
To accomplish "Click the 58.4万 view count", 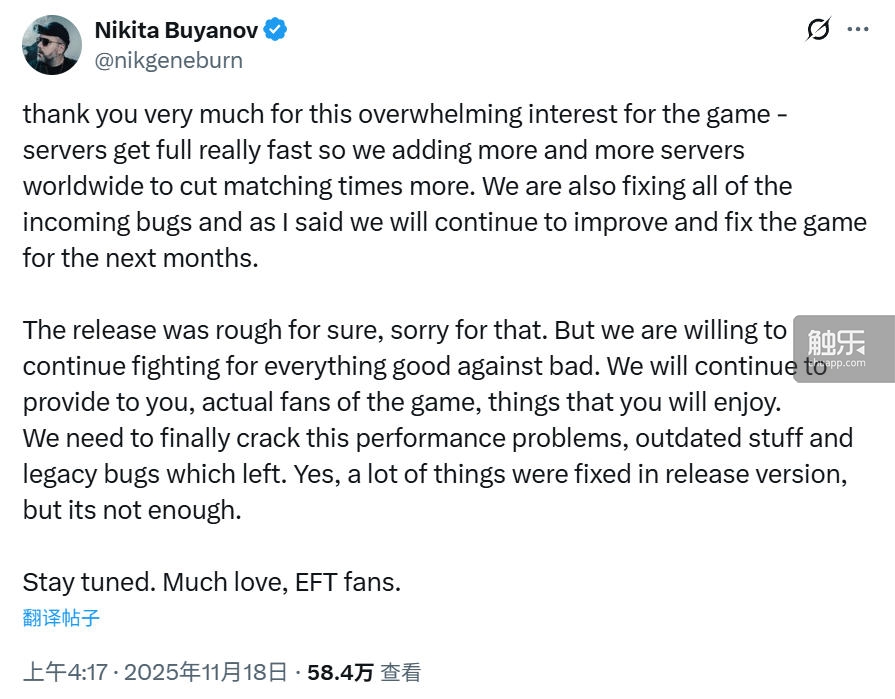I will click(x=340, y=672).
